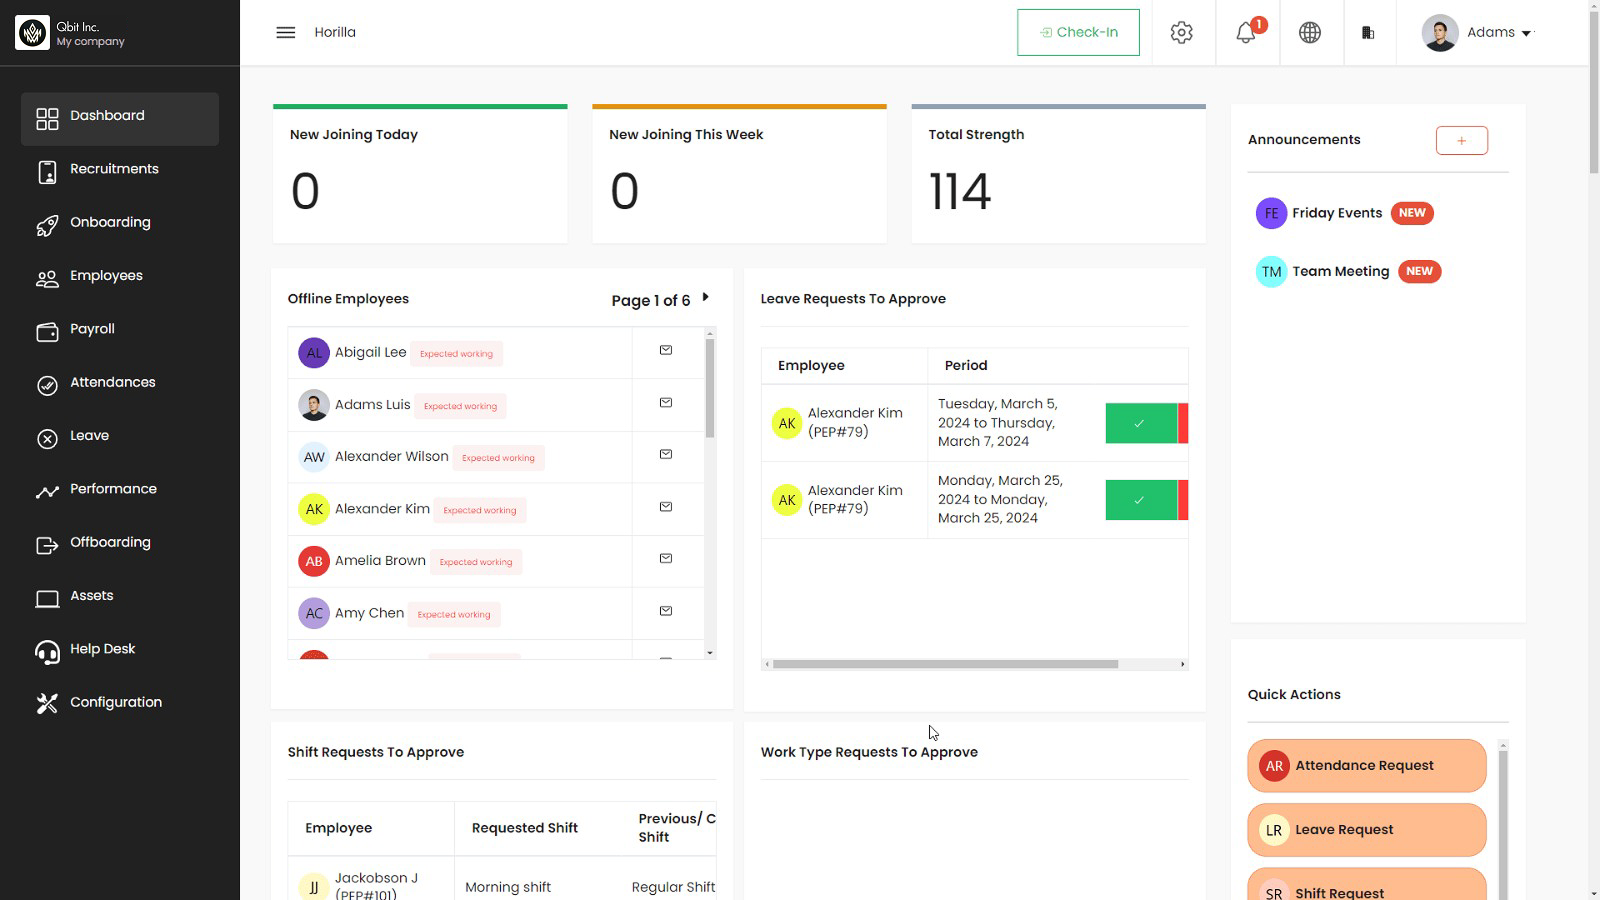
Task: Send mail to Abigail Lee
Action: point(666,351)
